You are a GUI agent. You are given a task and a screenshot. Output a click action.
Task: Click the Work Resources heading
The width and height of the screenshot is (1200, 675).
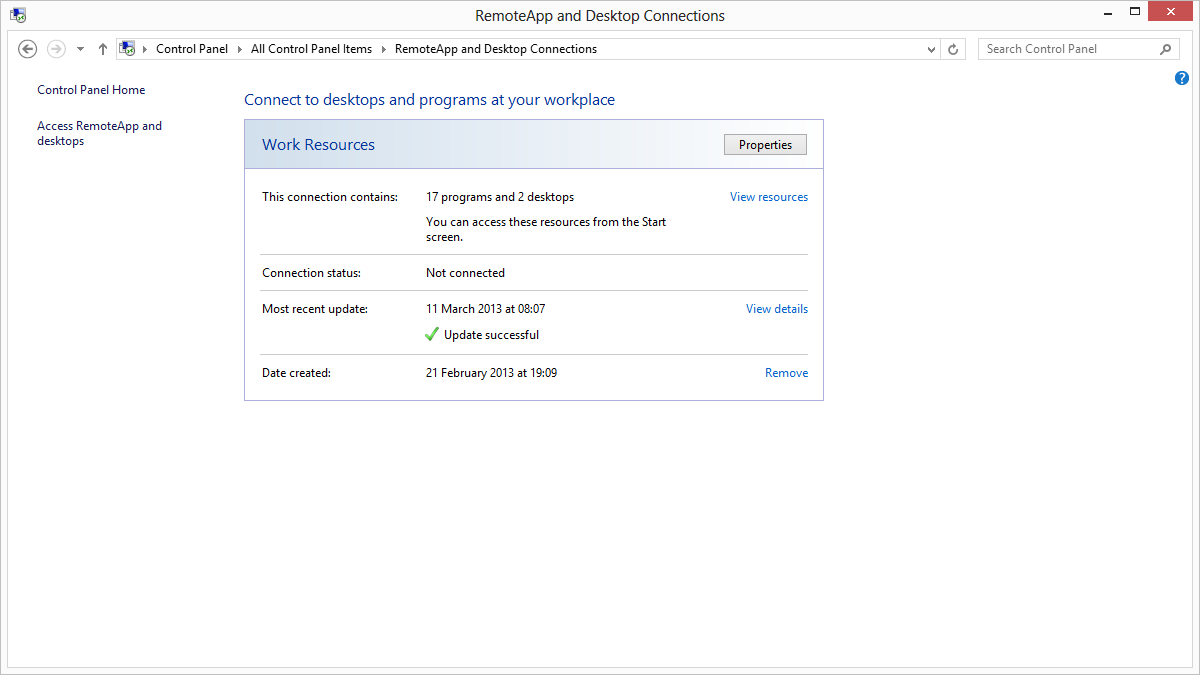click(x=318, y=145)
